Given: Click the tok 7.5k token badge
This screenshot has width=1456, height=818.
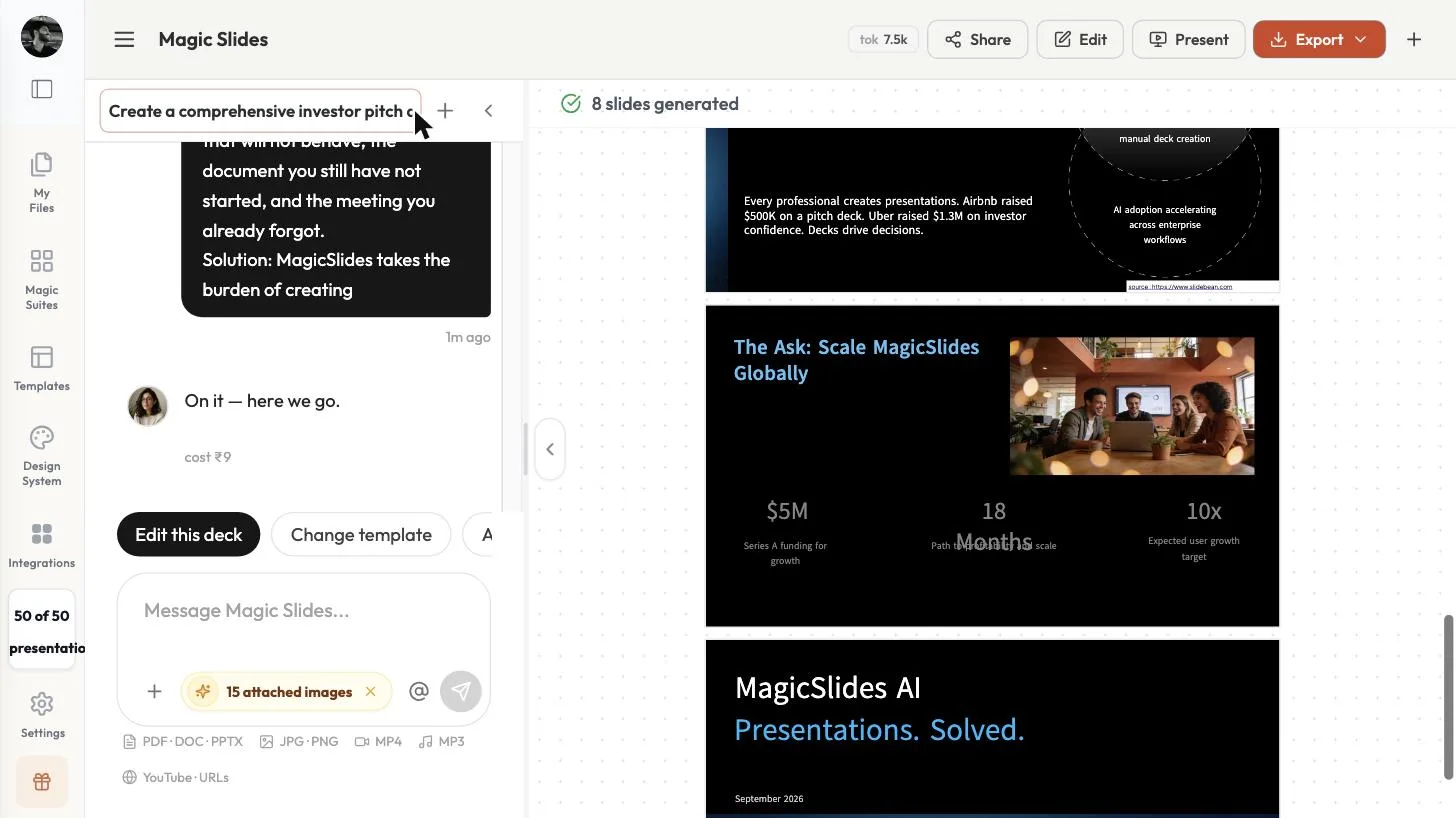Looking at the screenshot, I should coord(883,39).
